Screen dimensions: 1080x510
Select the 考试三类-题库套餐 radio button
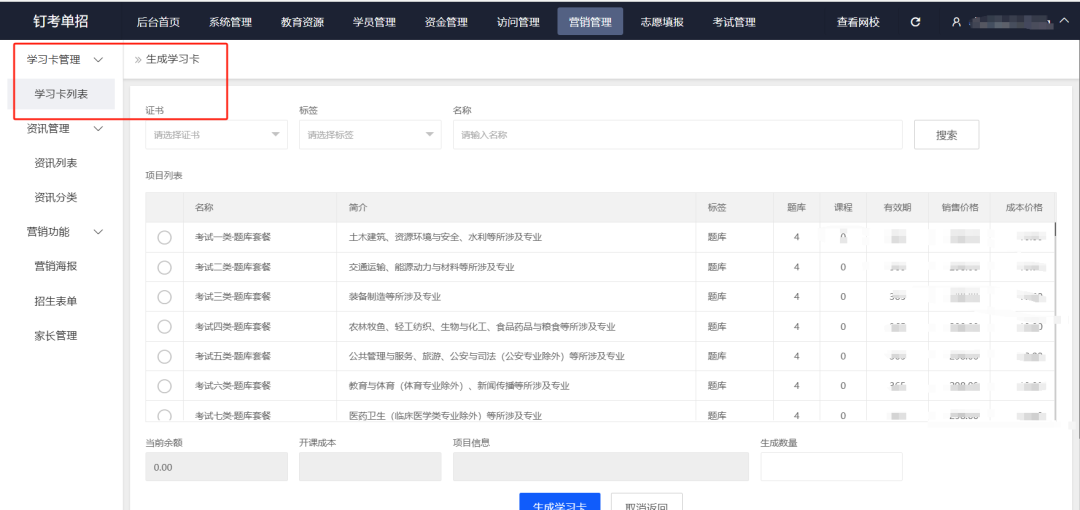(165, 297)
